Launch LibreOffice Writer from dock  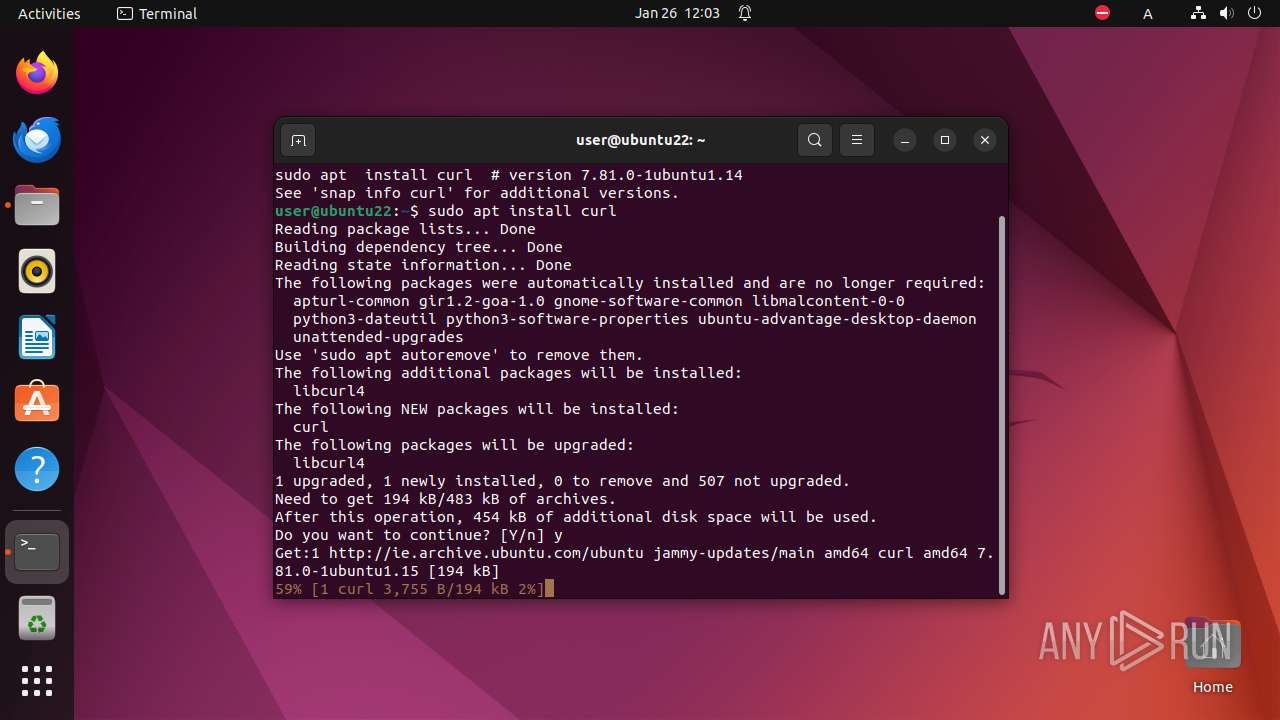point(37,337)
